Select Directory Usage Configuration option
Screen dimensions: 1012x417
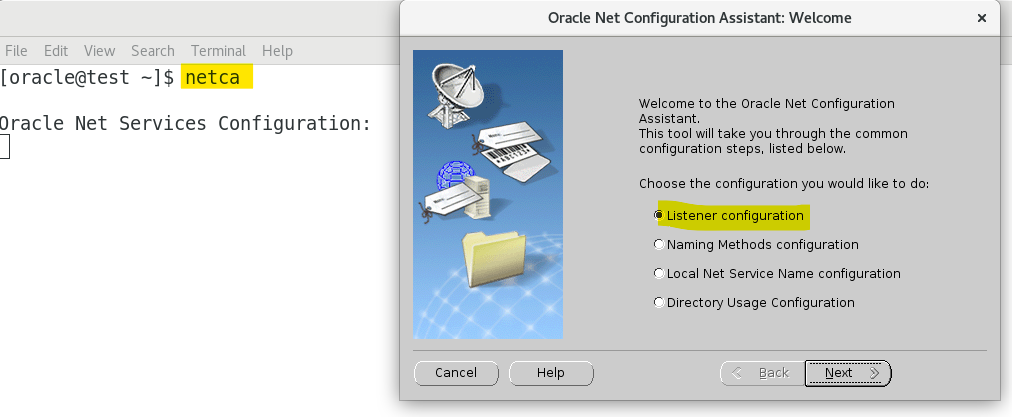coord(659,302)
